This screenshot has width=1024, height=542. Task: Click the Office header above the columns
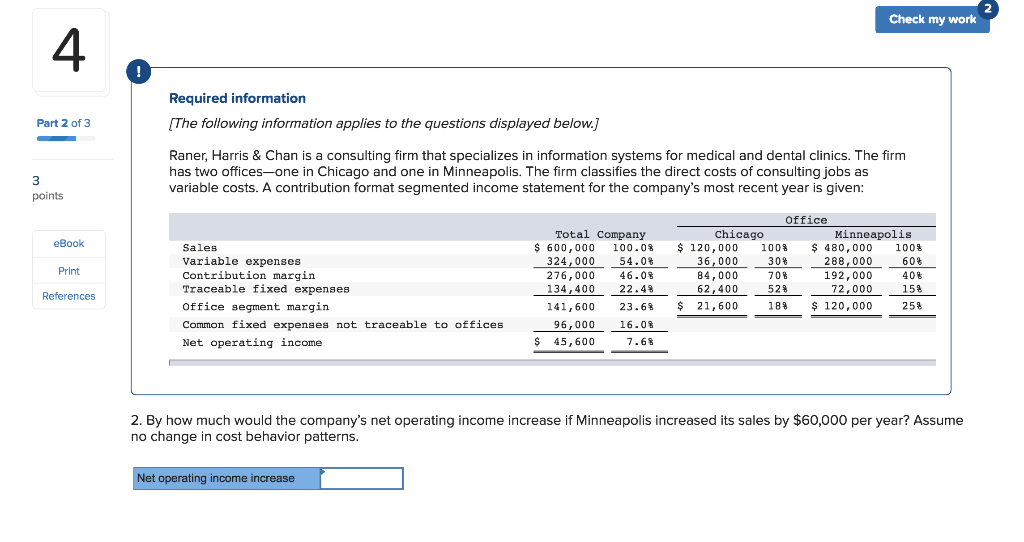pos(806,220)
